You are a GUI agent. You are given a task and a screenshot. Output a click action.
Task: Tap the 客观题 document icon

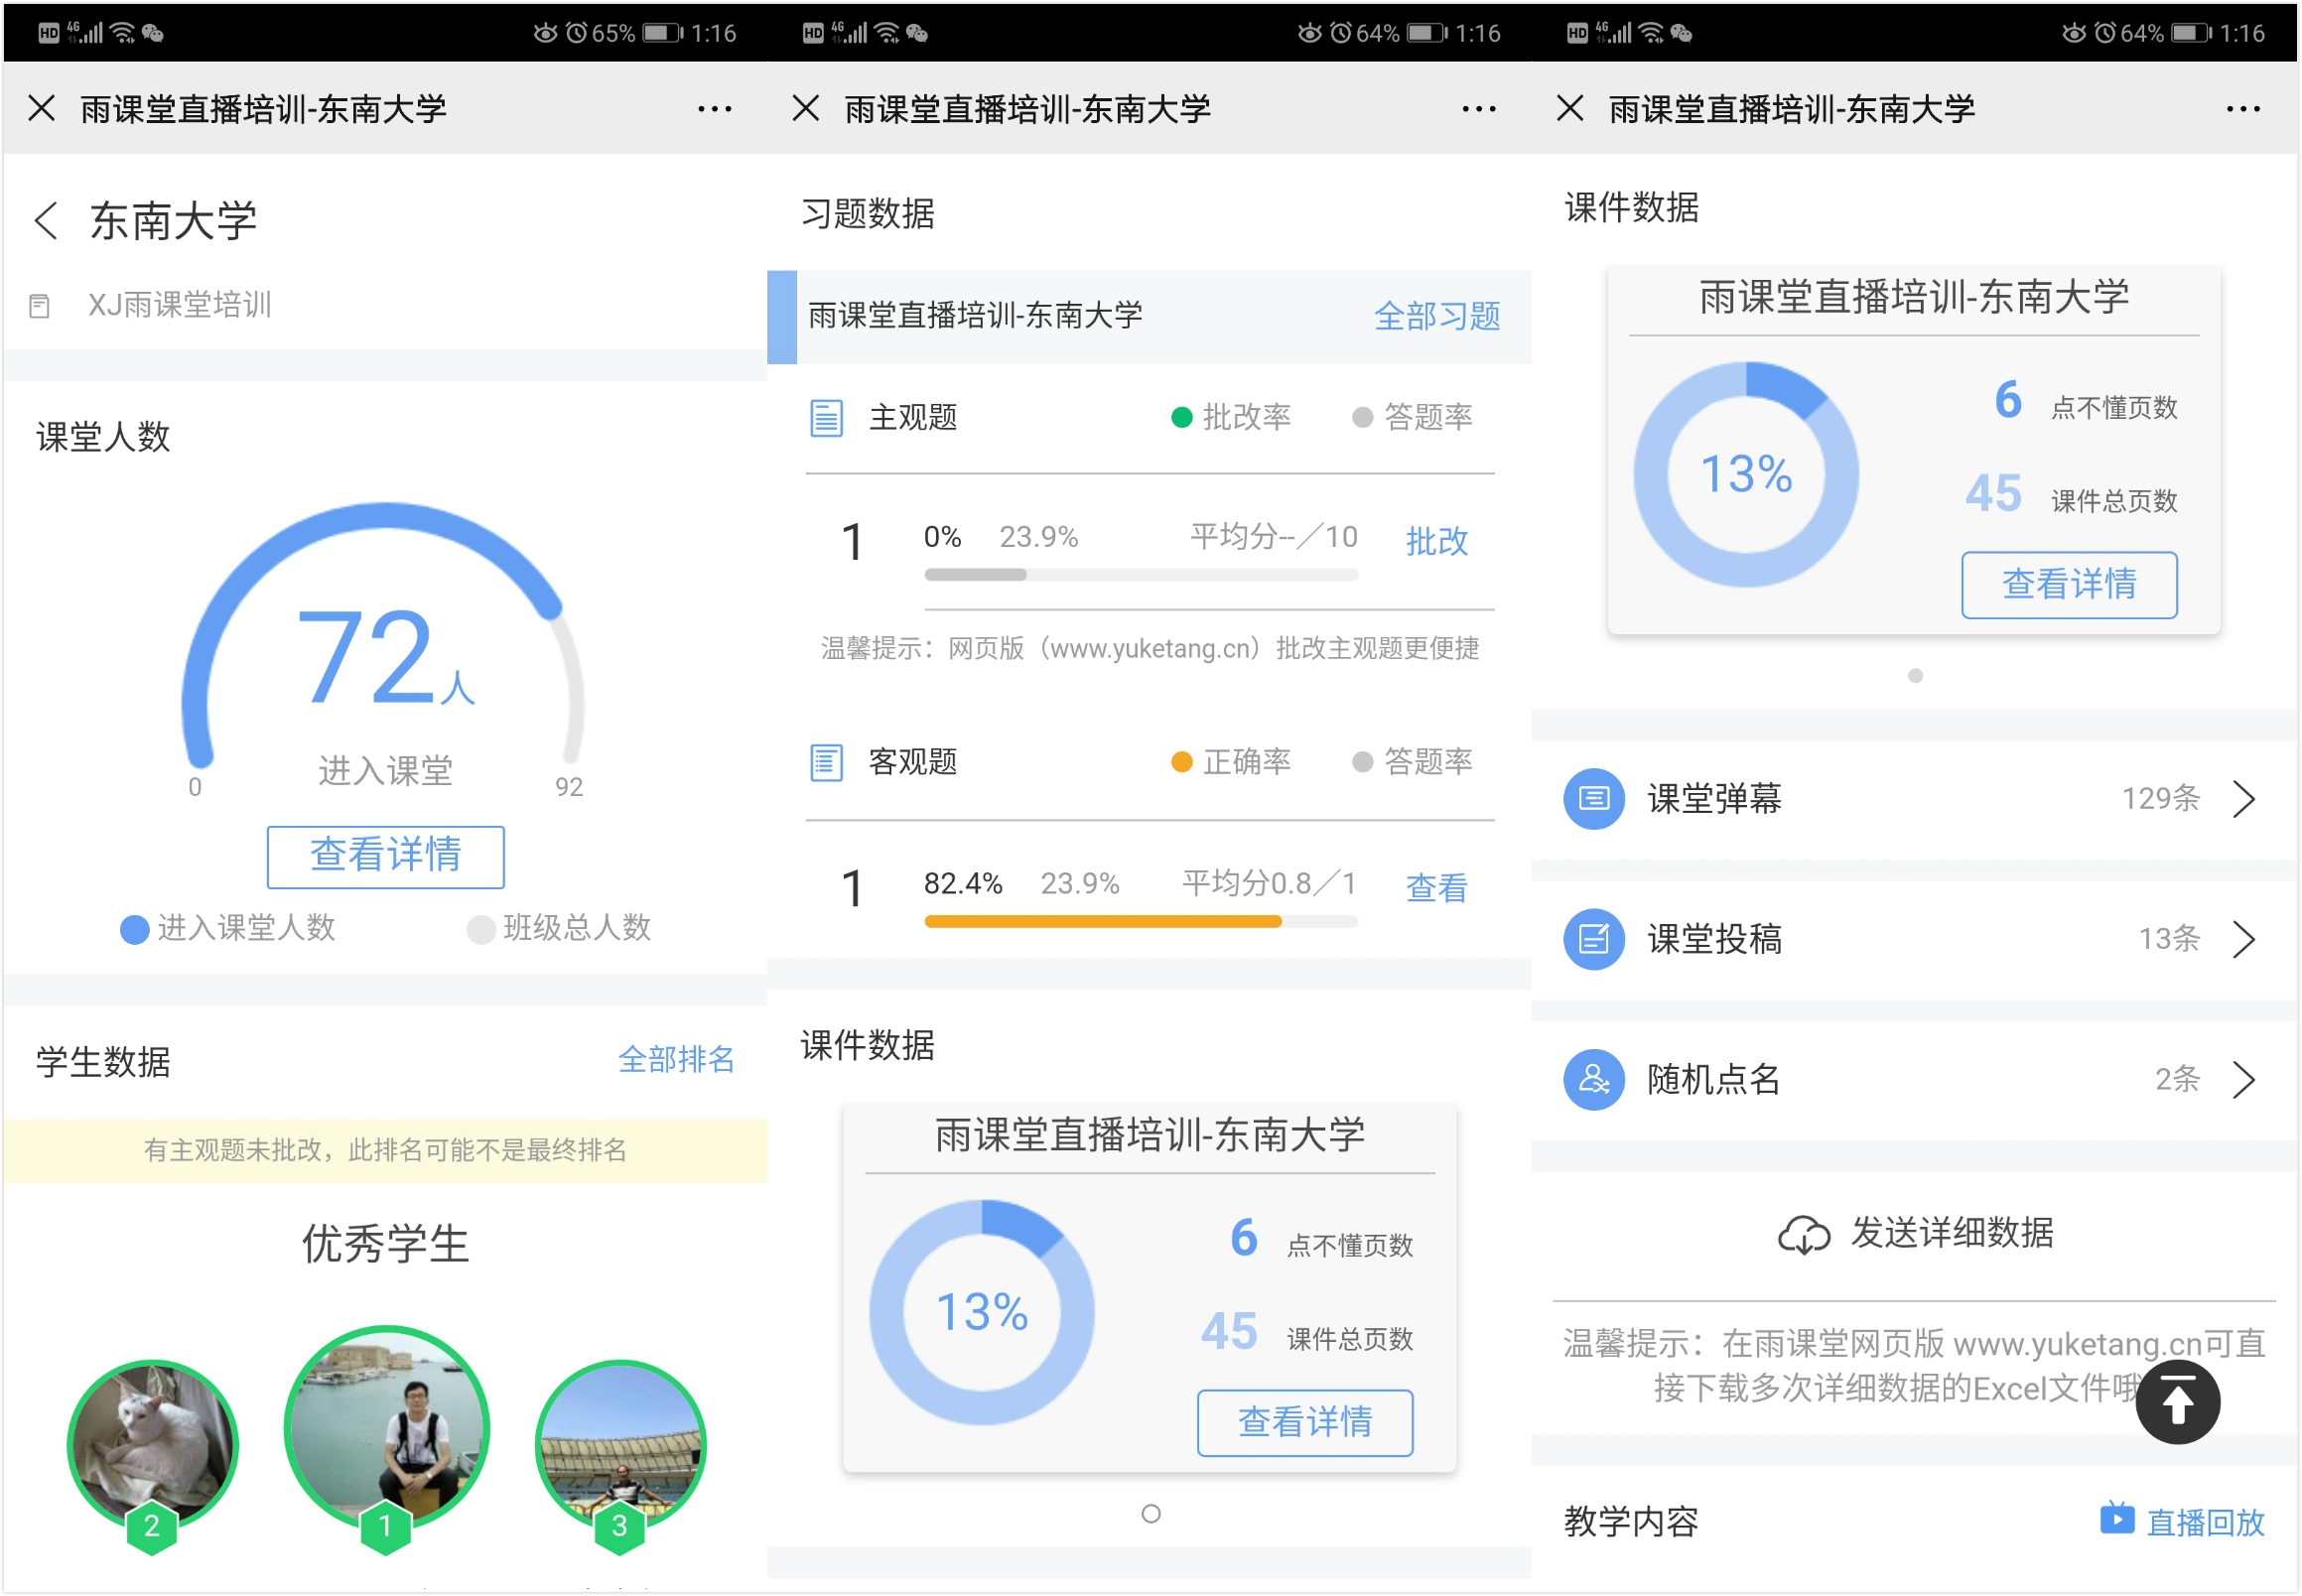[826, 763]
